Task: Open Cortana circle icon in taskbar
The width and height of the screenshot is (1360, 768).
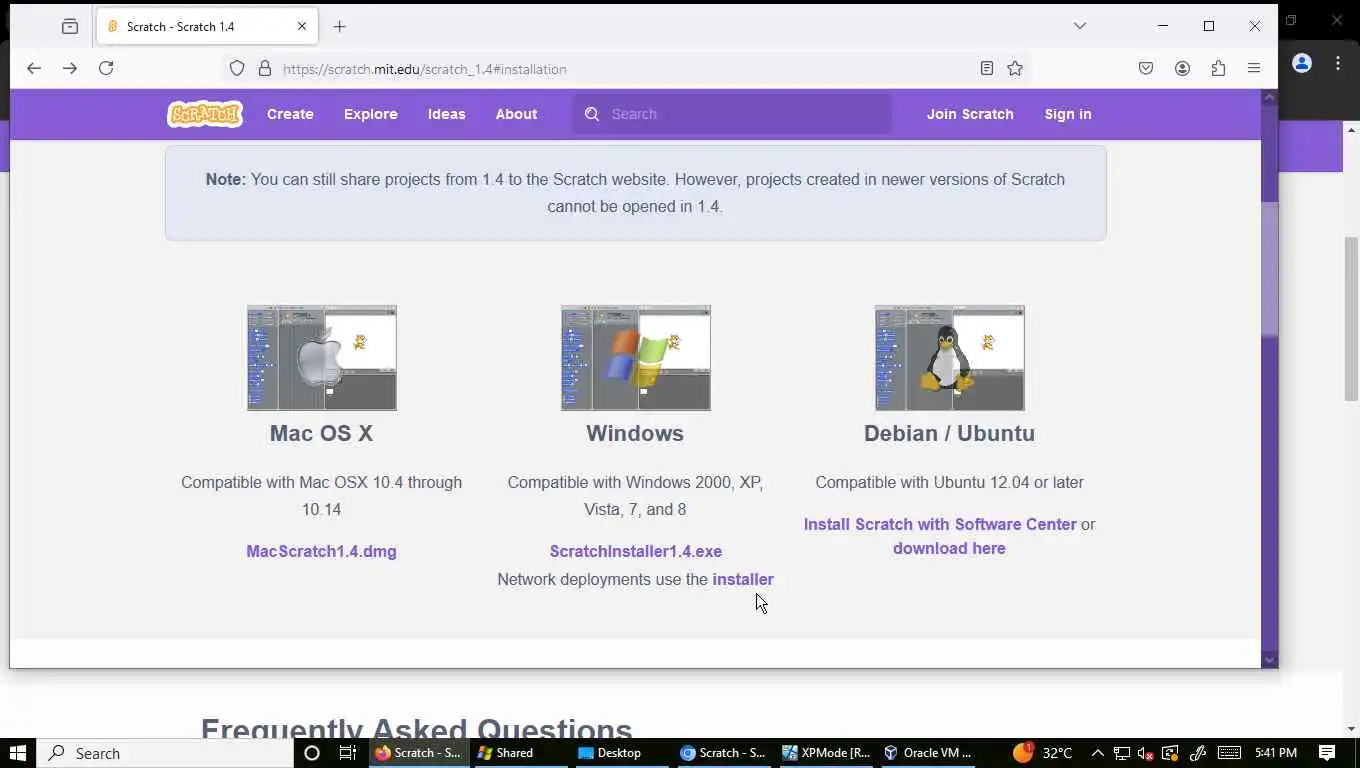Action: (x=311, y=753)
